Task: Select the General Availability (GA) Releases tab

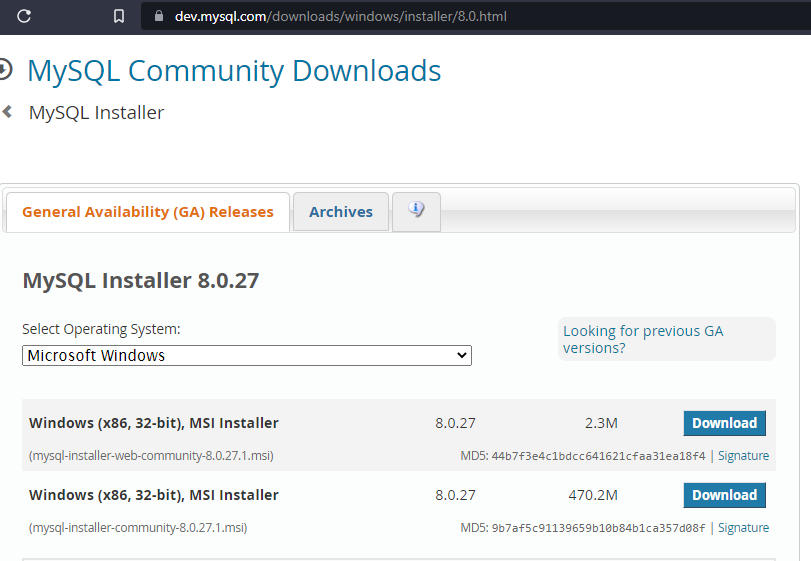Action: (147, 212)
